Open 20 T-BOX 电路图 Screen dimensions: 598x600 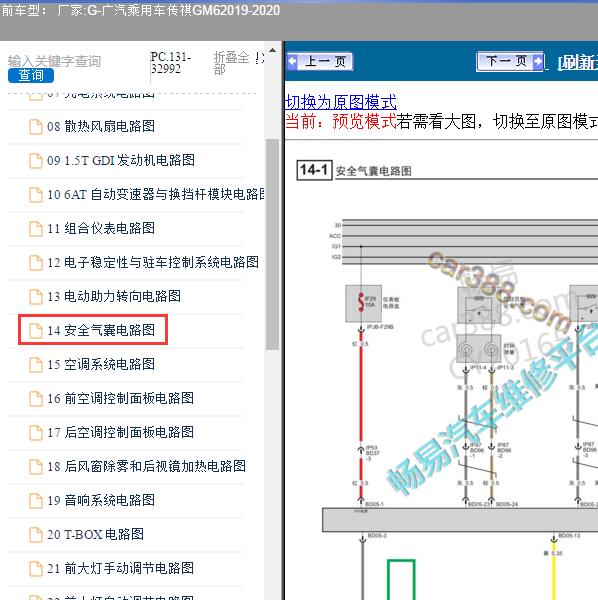coord(96,535)
